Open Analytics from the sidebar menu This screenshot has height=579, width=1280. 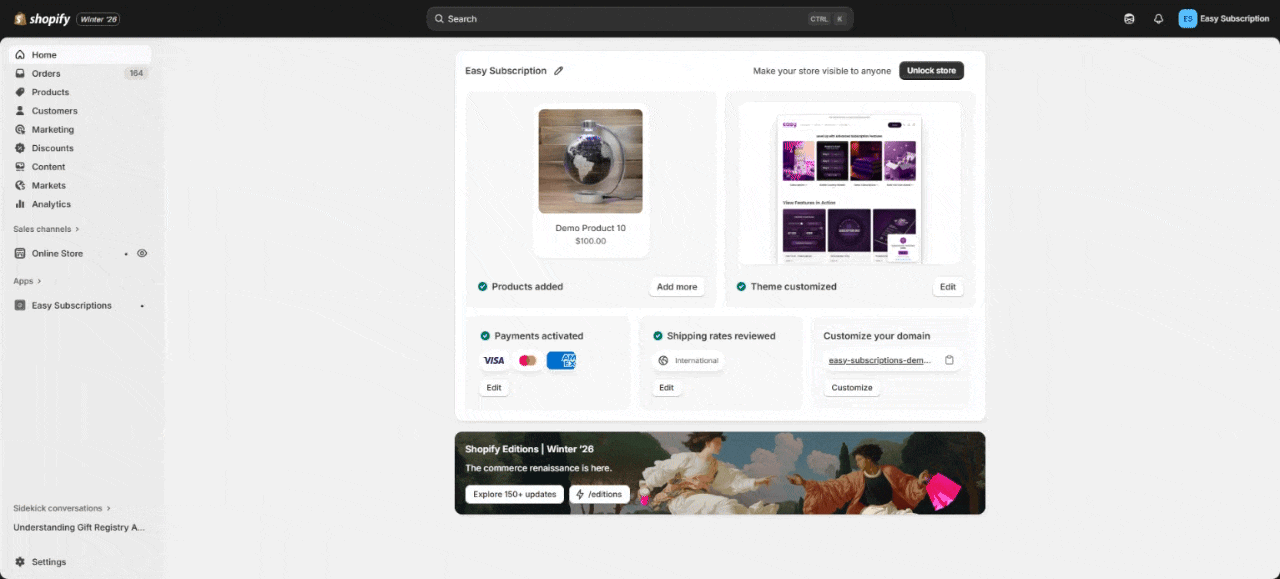coord(51,204)
